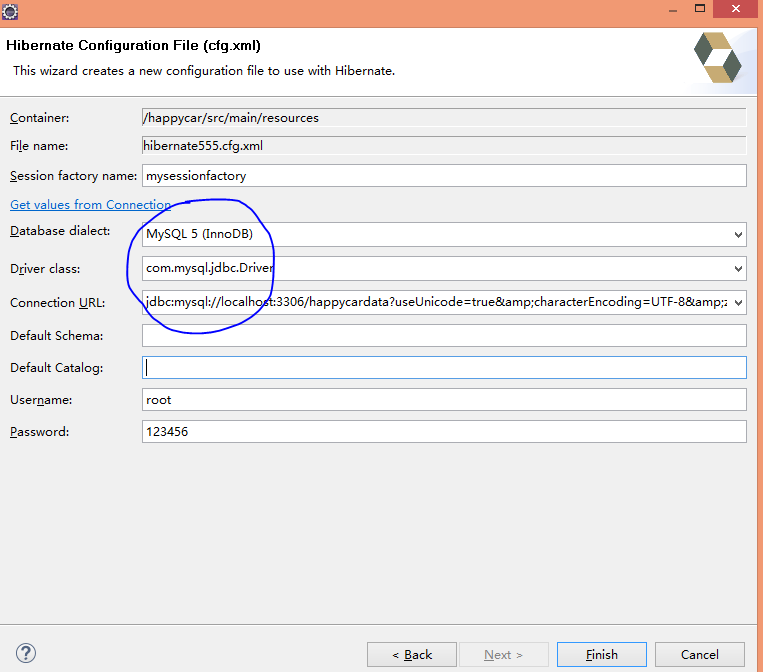Click the Password field containing 123456
Viewport: 763px width, 672px height.
tap(444, 432)
